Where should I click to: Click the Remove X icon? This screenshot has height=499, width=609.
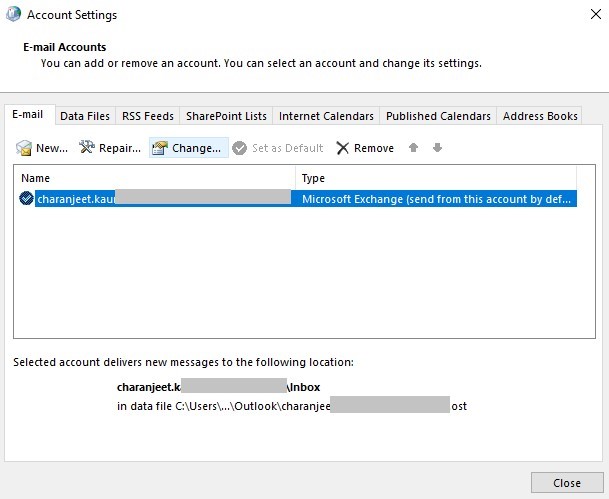(343, 148)
